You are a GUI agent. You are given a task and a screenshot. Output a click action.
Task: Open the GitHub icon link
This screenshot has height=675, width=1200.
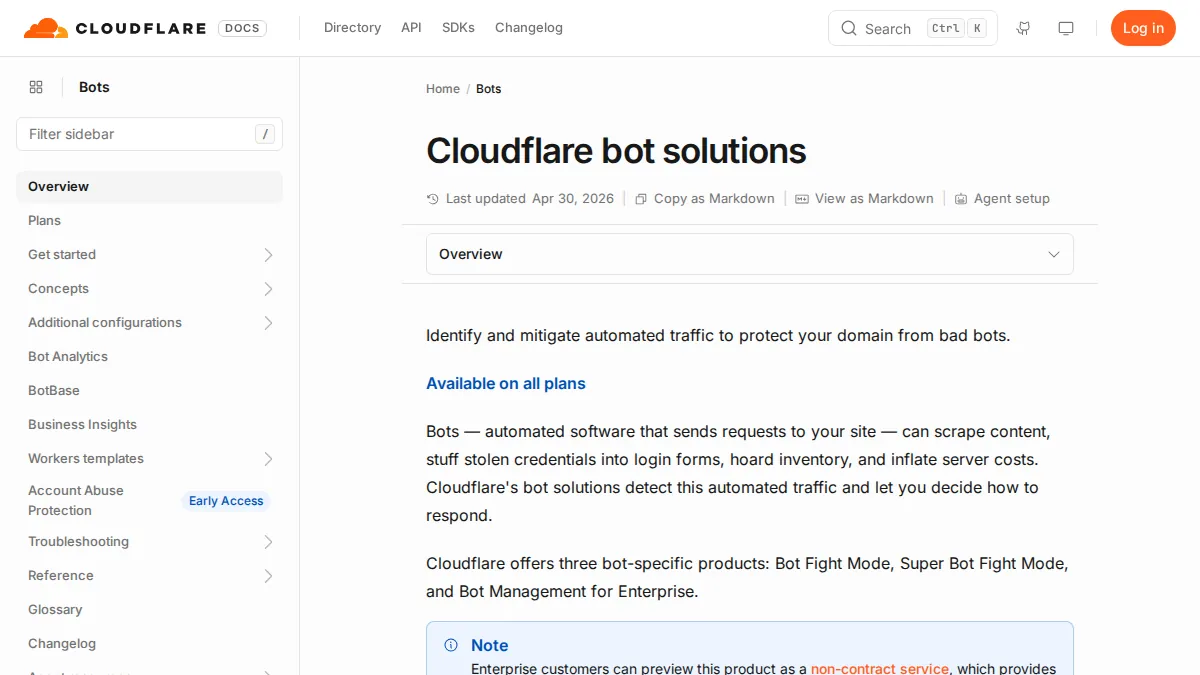pos(1023,28)
